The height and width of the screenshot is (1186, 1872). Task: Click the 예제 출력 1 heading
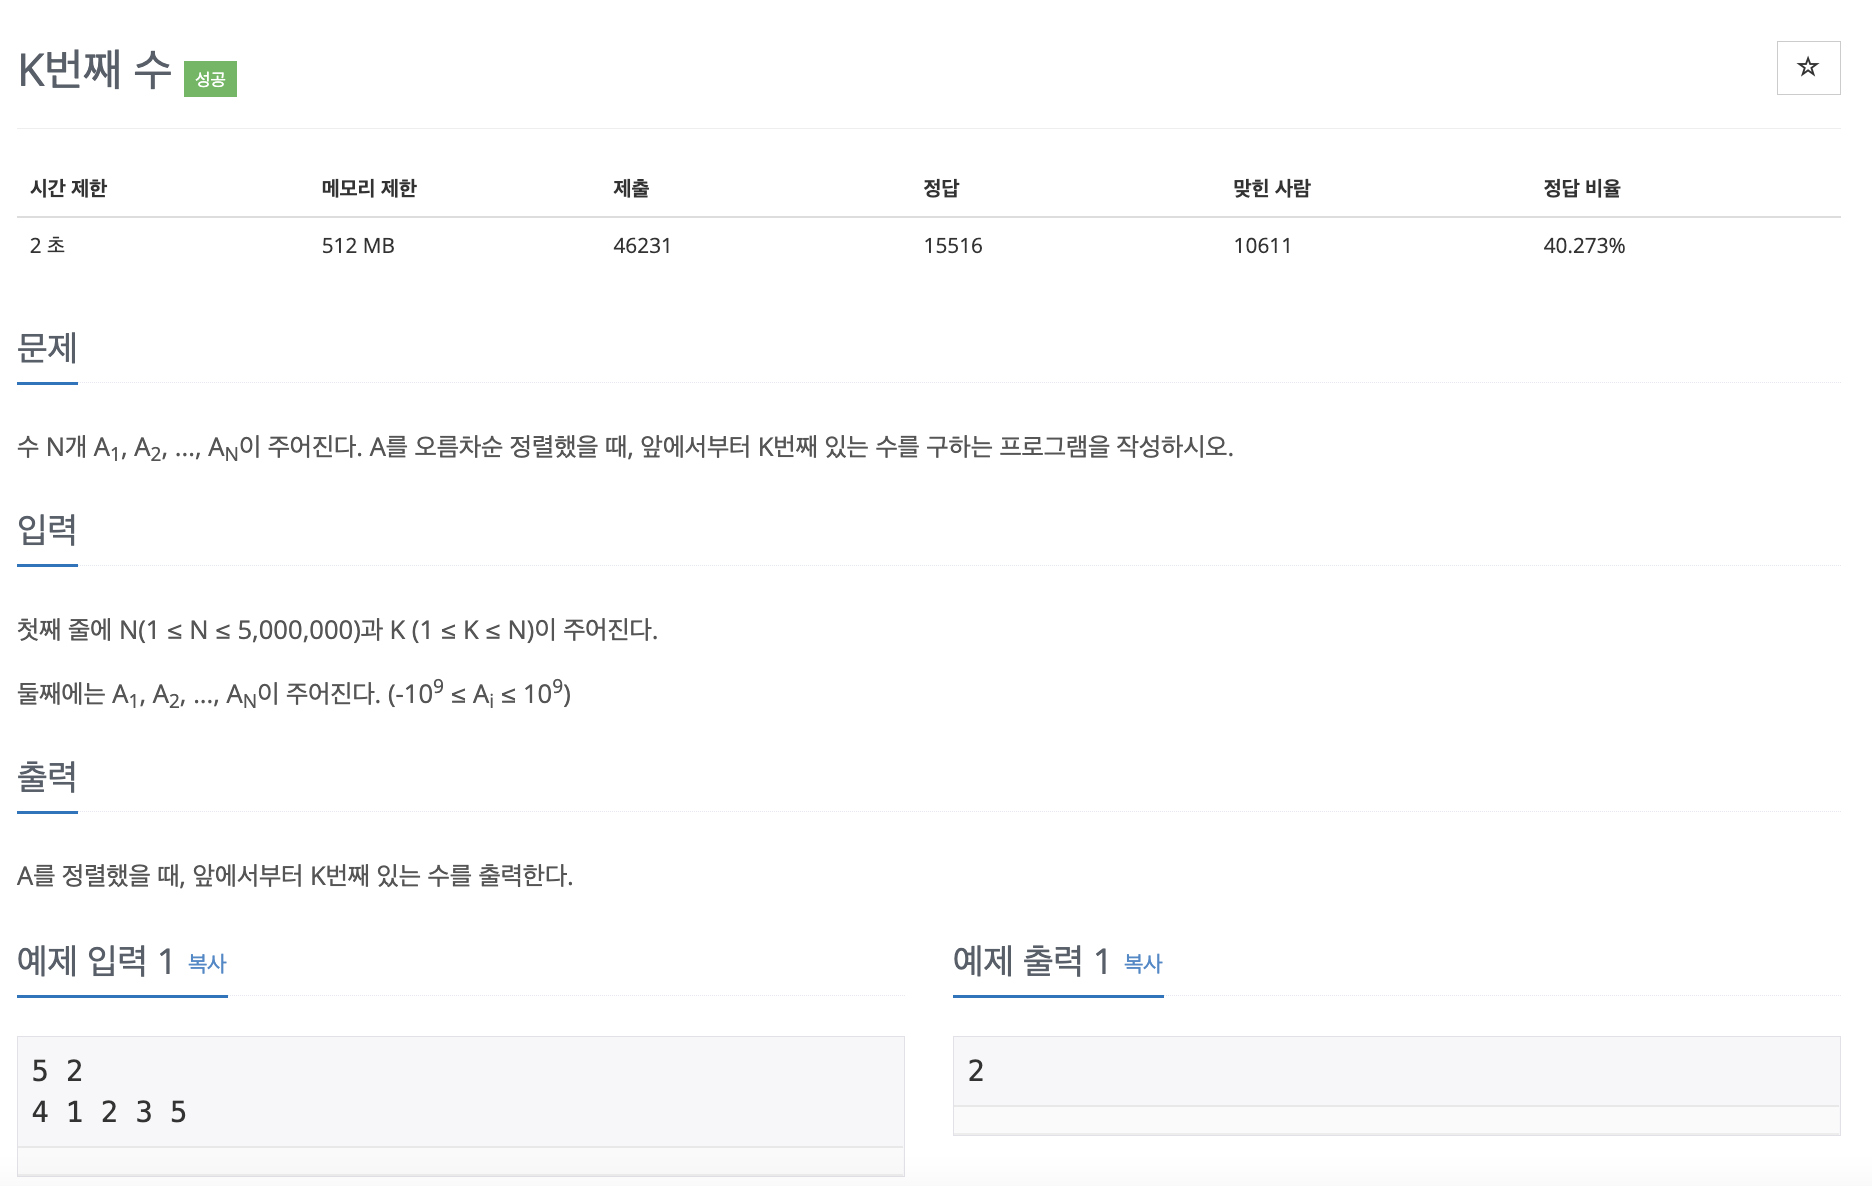1032,961
